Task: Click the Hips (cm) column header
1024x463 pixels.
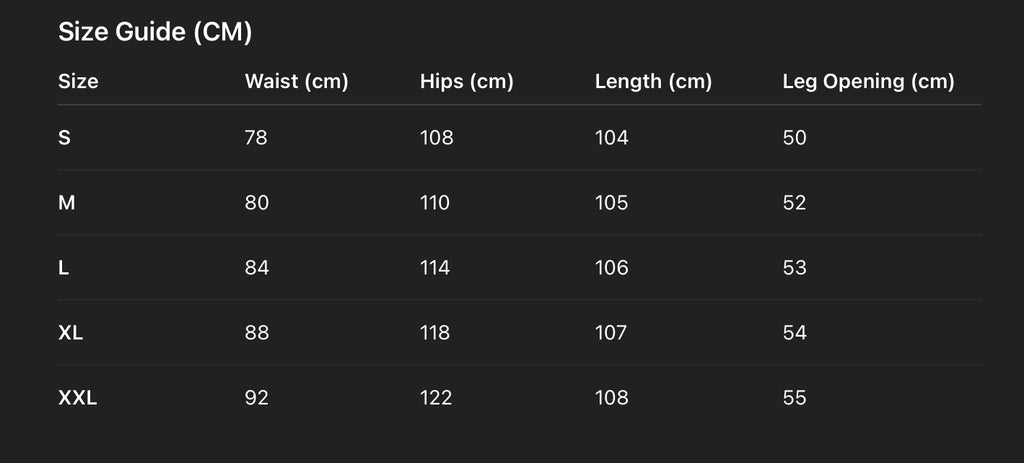Action: (466, 82)
